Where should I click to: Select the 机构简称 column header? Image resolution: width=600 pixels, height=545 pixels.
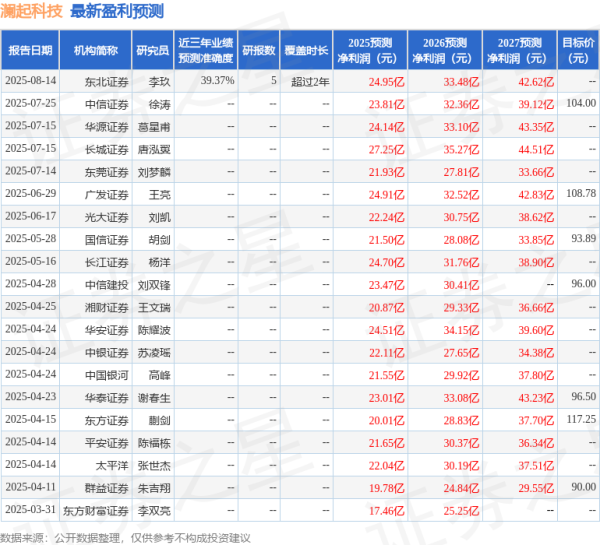(96, 50)
